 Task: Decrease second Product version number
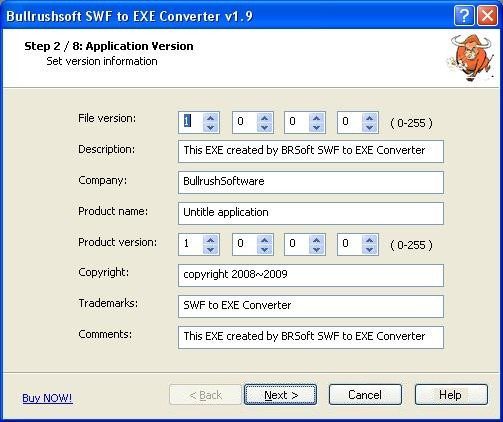point(264,249)
